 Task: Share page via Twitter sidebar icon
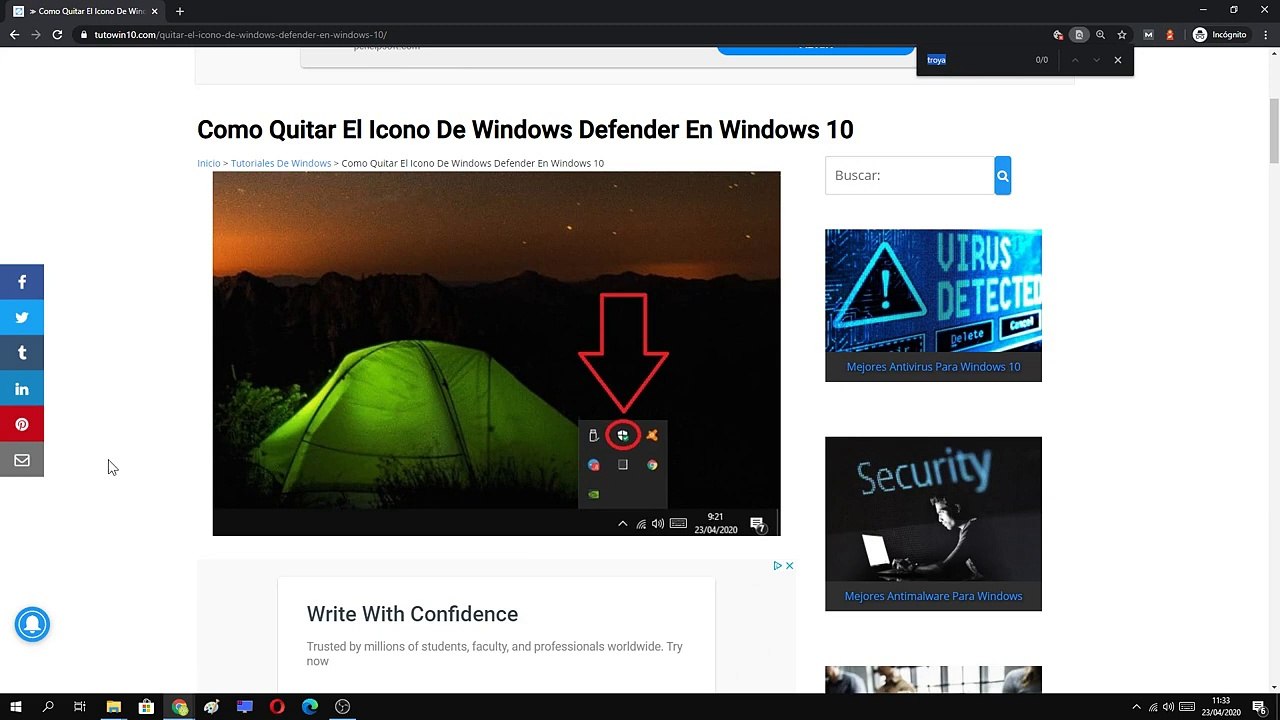click(22, 317)
